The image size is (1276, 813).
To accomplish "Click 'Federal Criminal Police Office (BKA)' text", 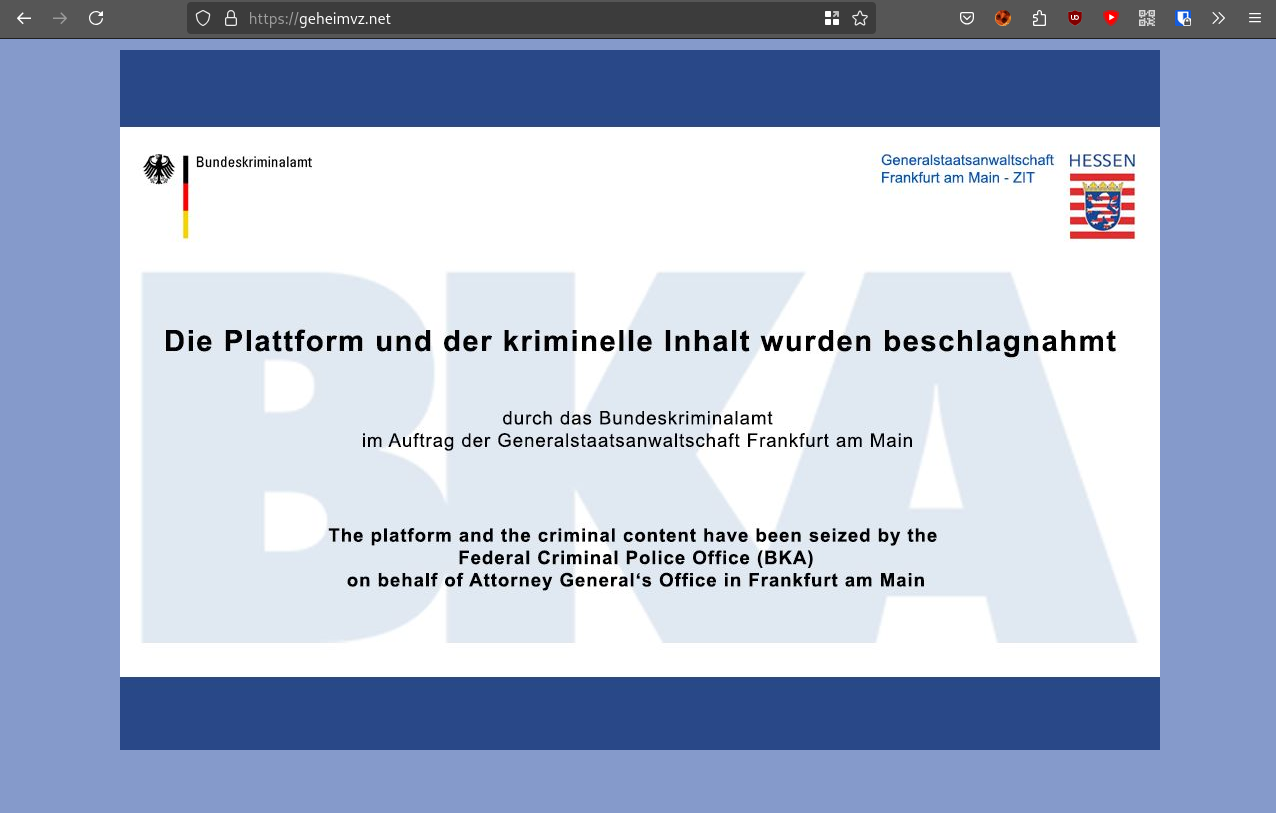I will [x=636, y=558].
